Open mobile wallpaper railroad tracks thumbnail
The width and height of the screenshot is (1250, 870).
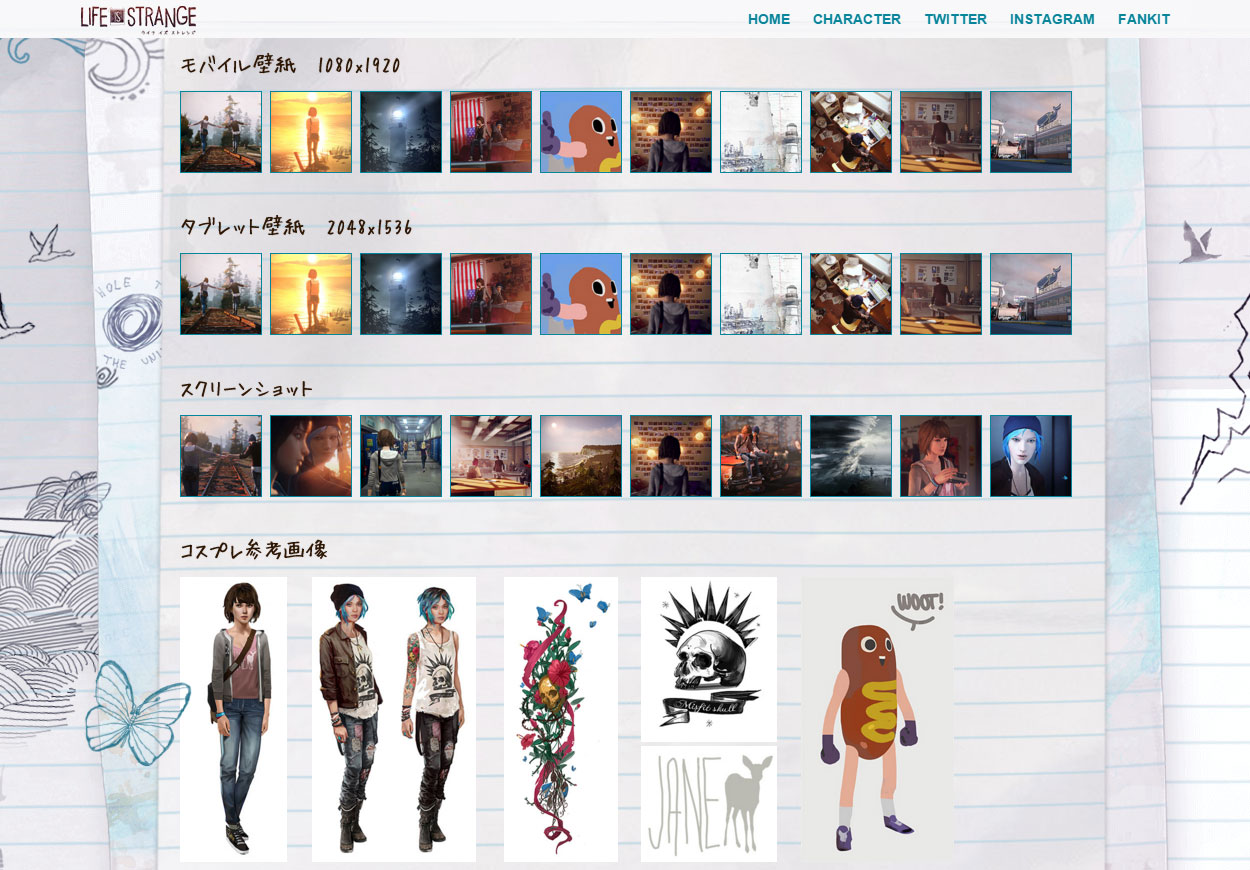pyautogui.click(x=221, y=132)
